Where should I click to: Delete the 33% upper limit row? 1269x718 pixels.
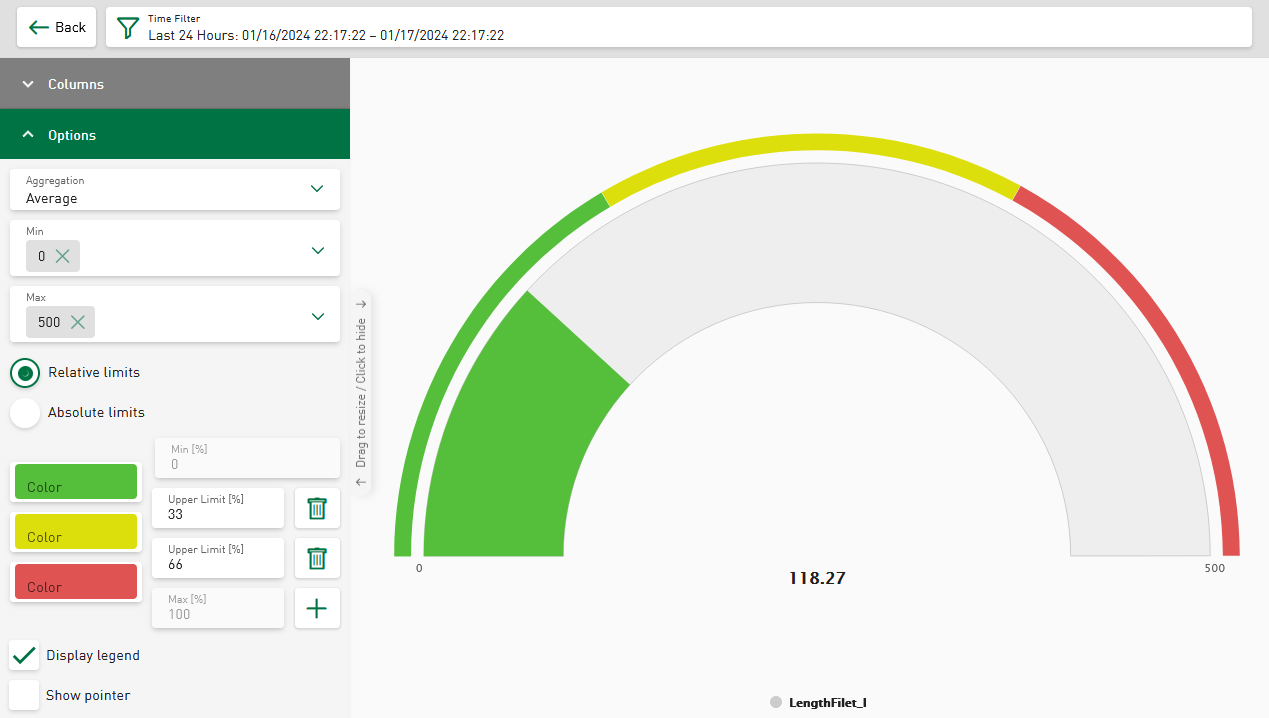pyautogui.click(x=316, y=508)
